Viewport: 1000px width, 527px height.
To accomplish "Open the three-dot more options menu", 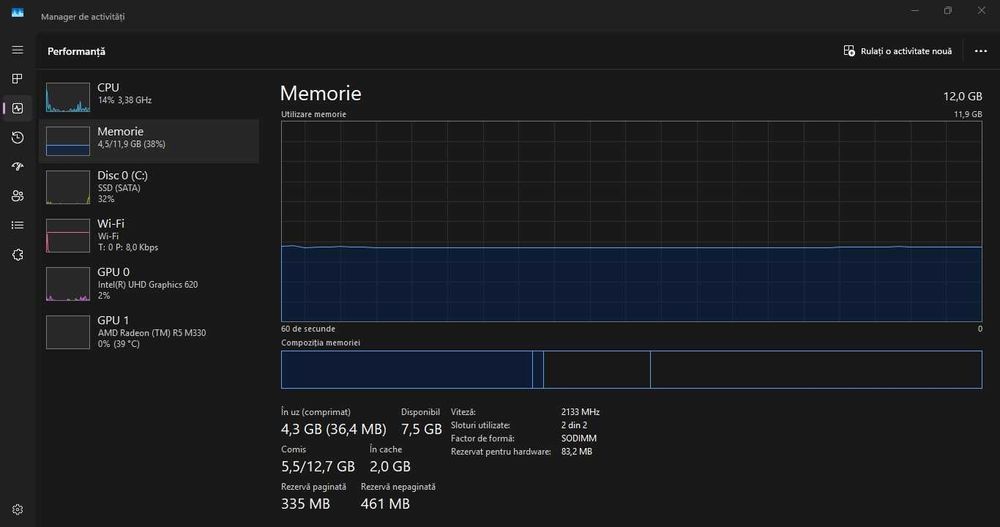I will point(981,51).
